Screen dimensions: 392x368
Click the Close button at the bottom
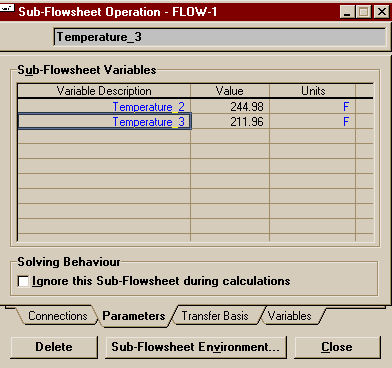point(337,347)
